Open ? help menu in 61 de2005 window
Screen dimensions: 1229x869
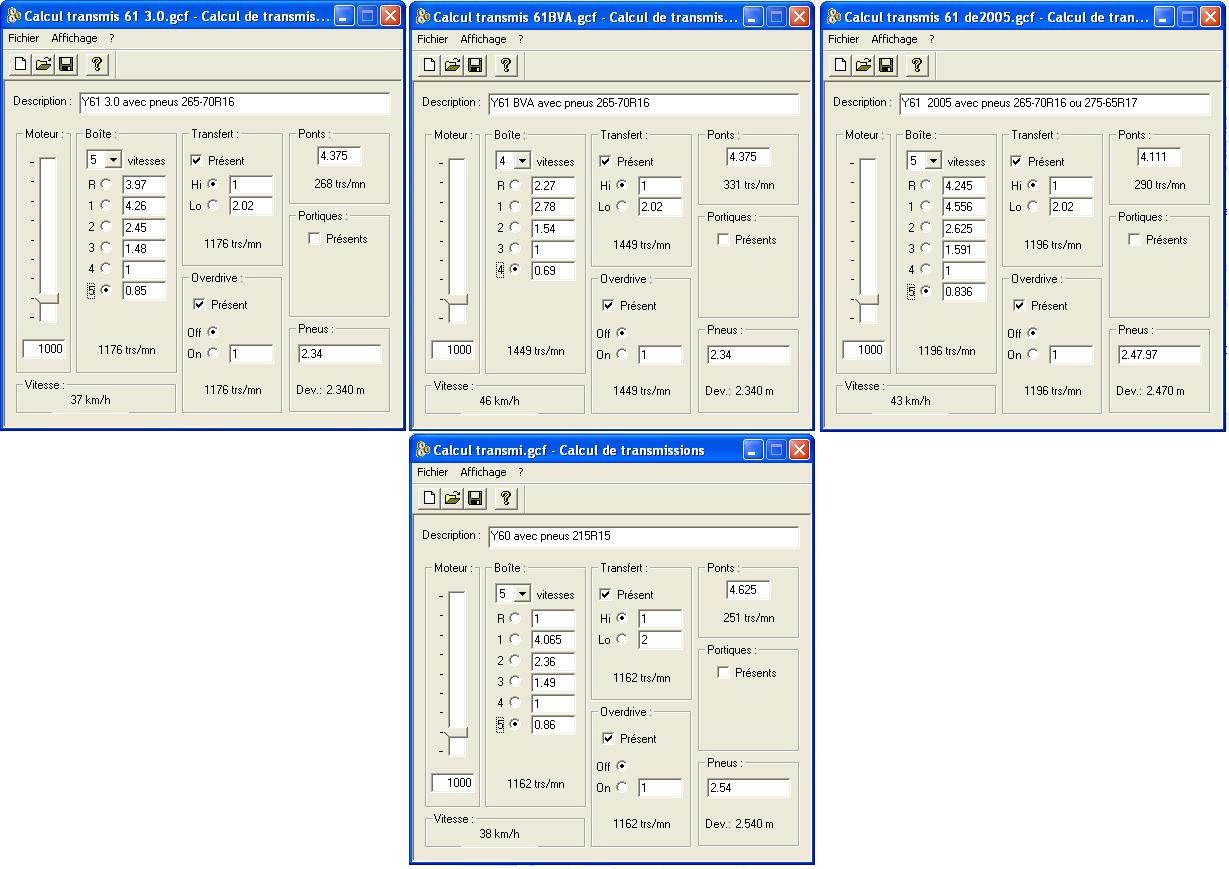tap(931, 39)
